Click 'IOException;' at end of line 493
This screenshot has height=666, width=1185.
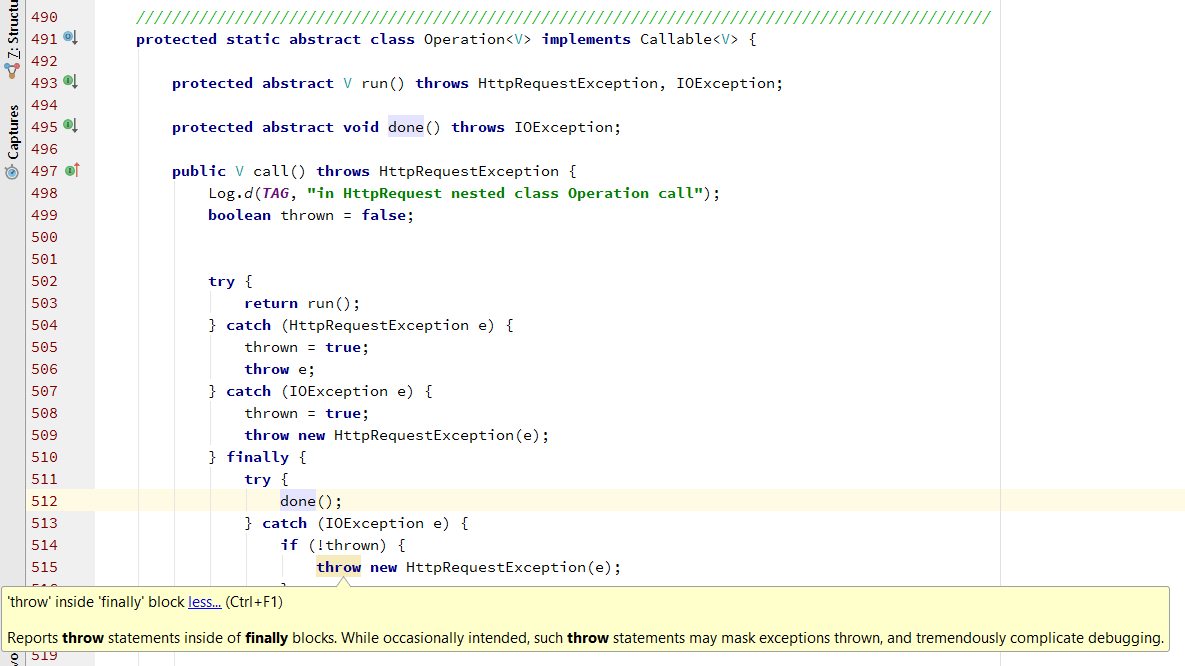point(729,83)
